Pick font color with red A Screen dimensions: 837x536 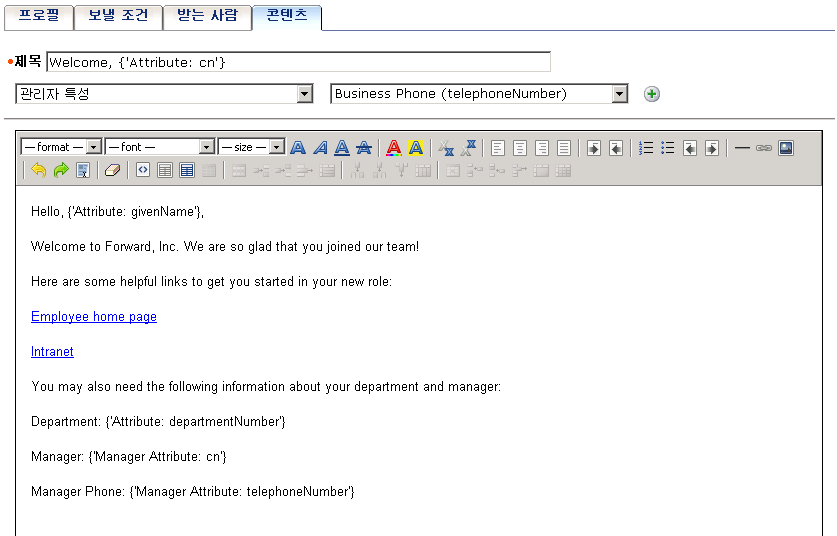coord(393,147)
